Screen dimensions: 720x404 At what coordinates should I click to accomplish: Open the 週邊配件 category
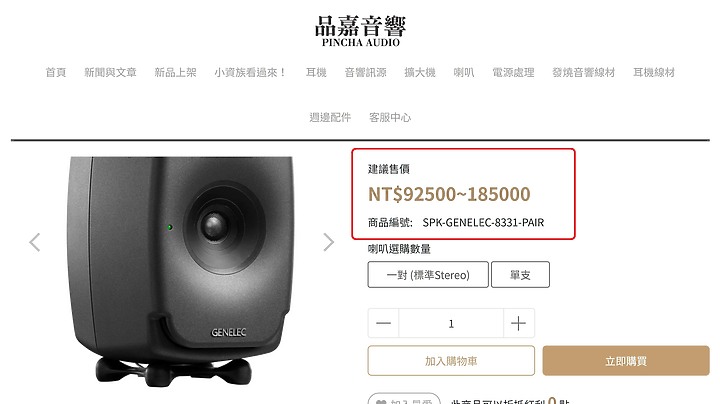tap(330, 118)
